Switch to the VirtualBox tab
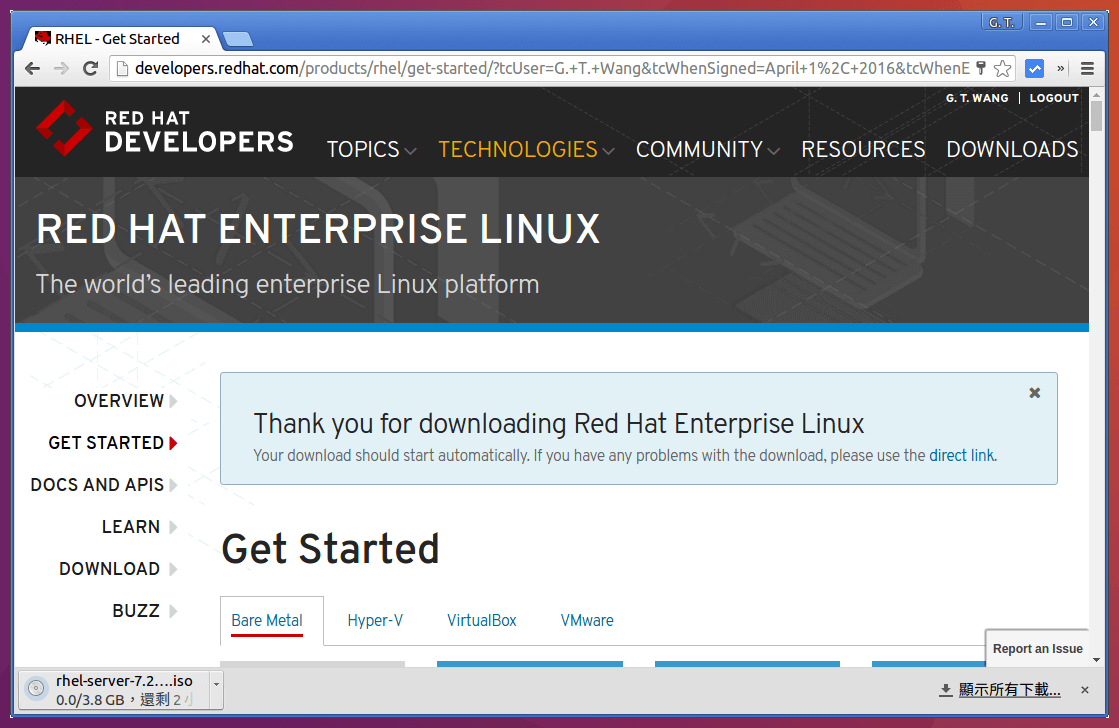Screen dimensions: 1119x728 [482, 620]
